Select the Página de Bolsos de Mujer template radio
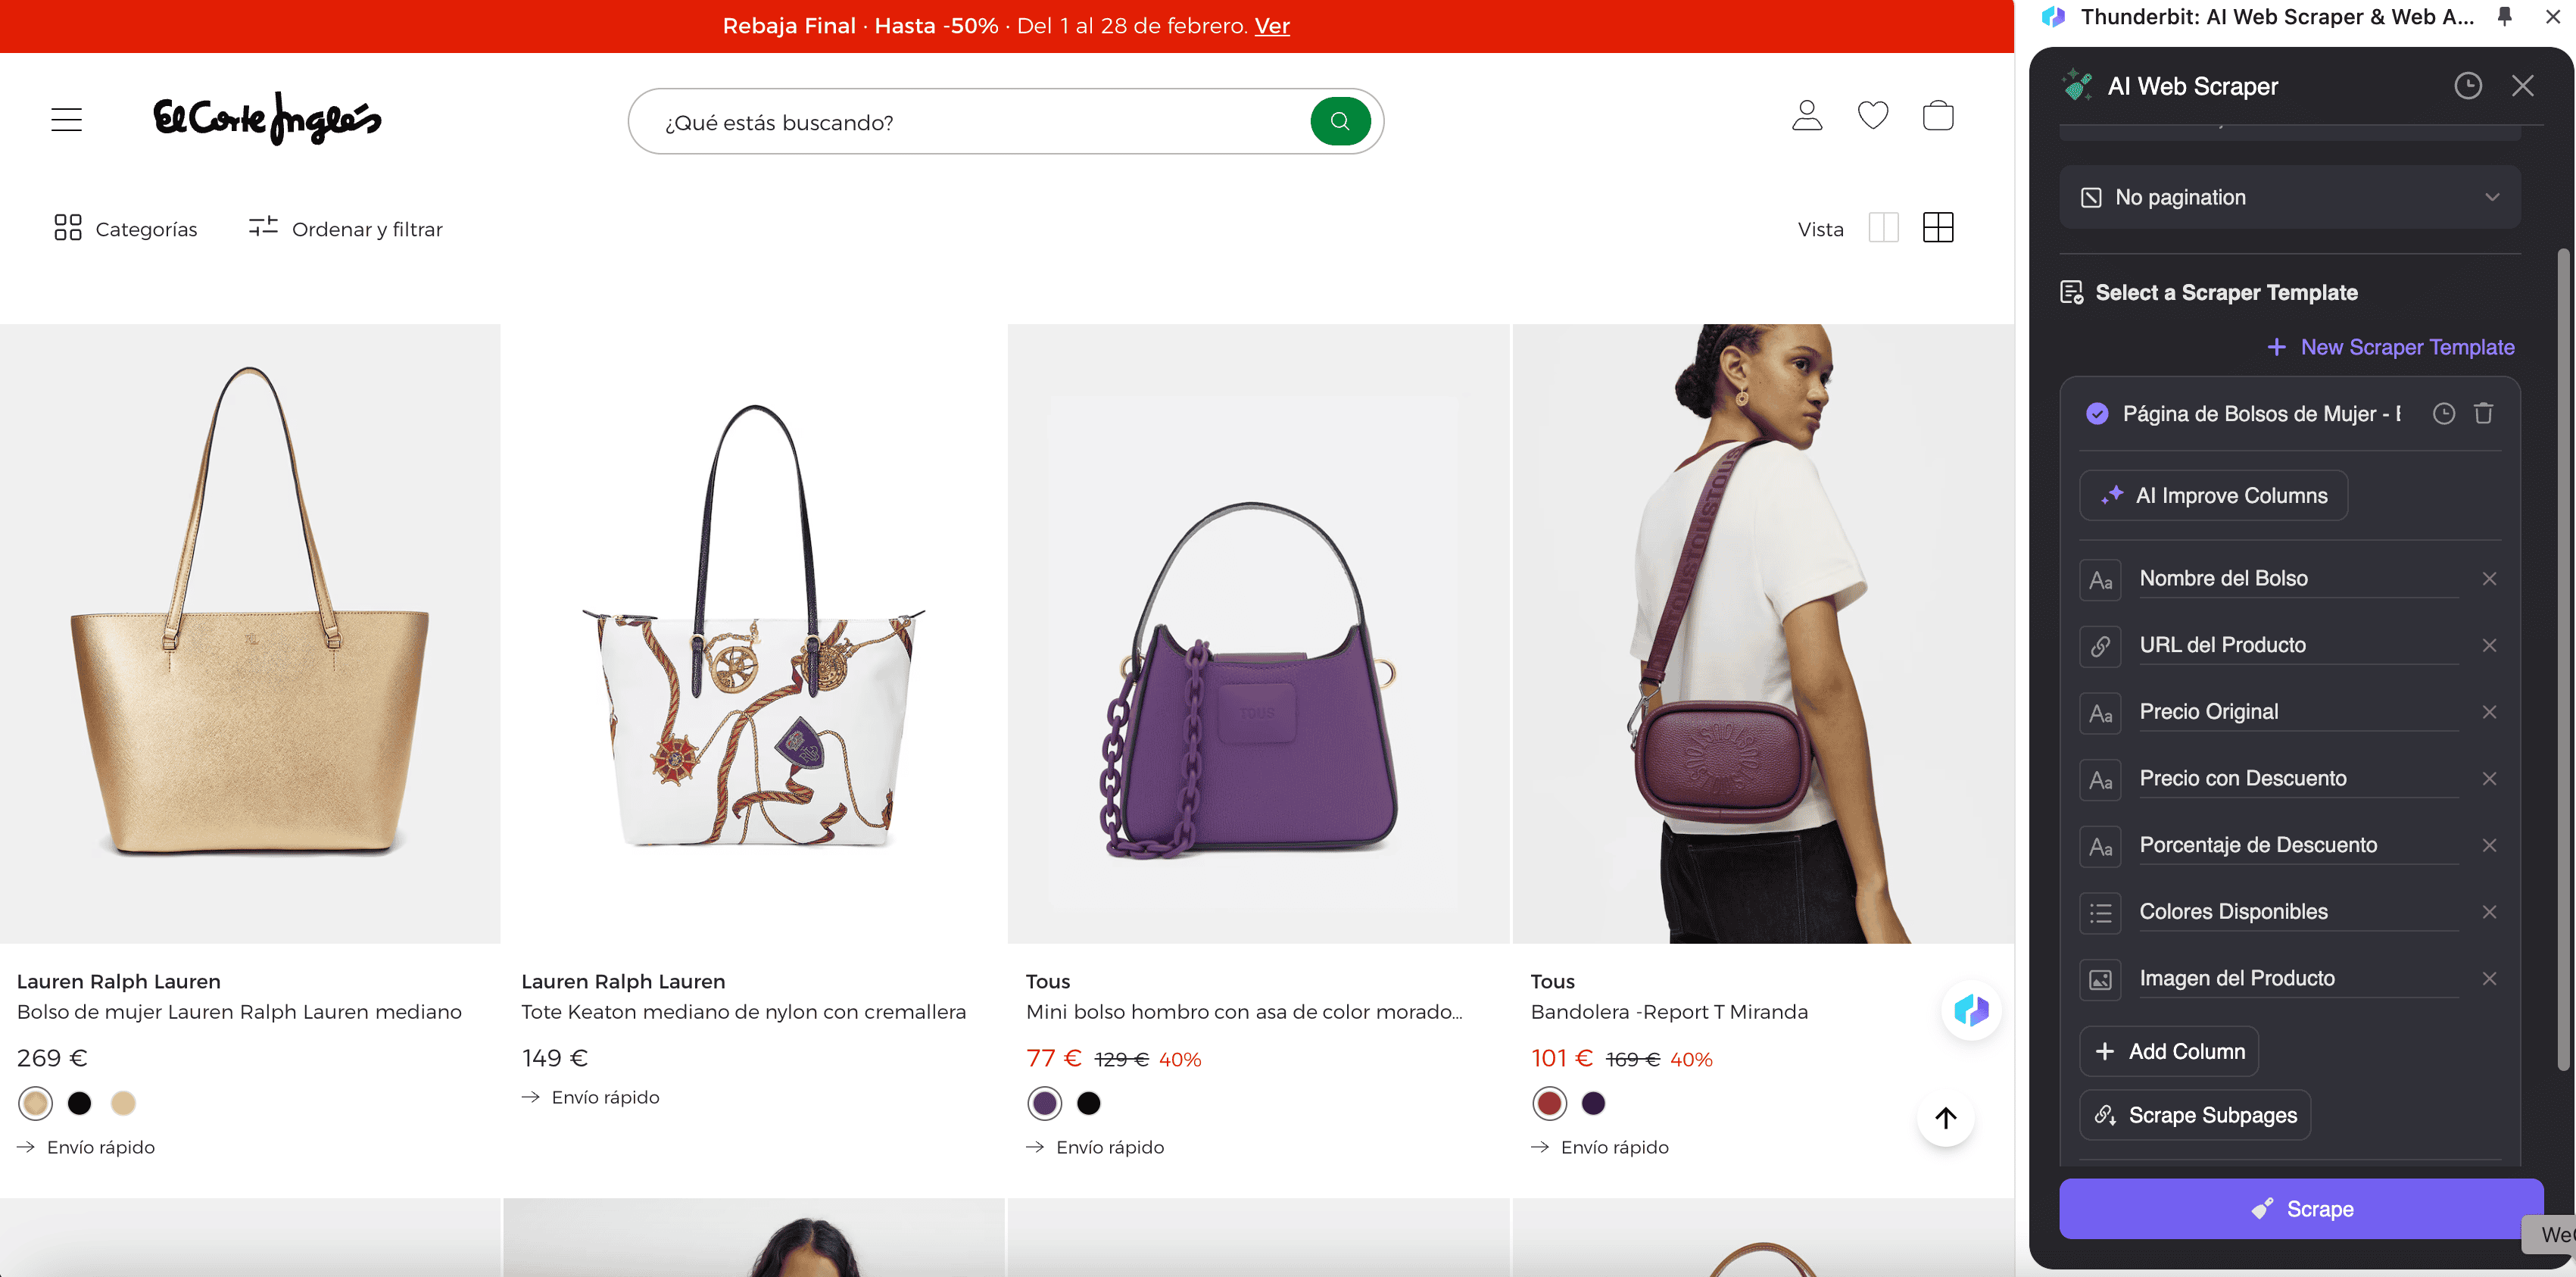This screenshot has width=2576, height=1277. [x=2097, y=414]
